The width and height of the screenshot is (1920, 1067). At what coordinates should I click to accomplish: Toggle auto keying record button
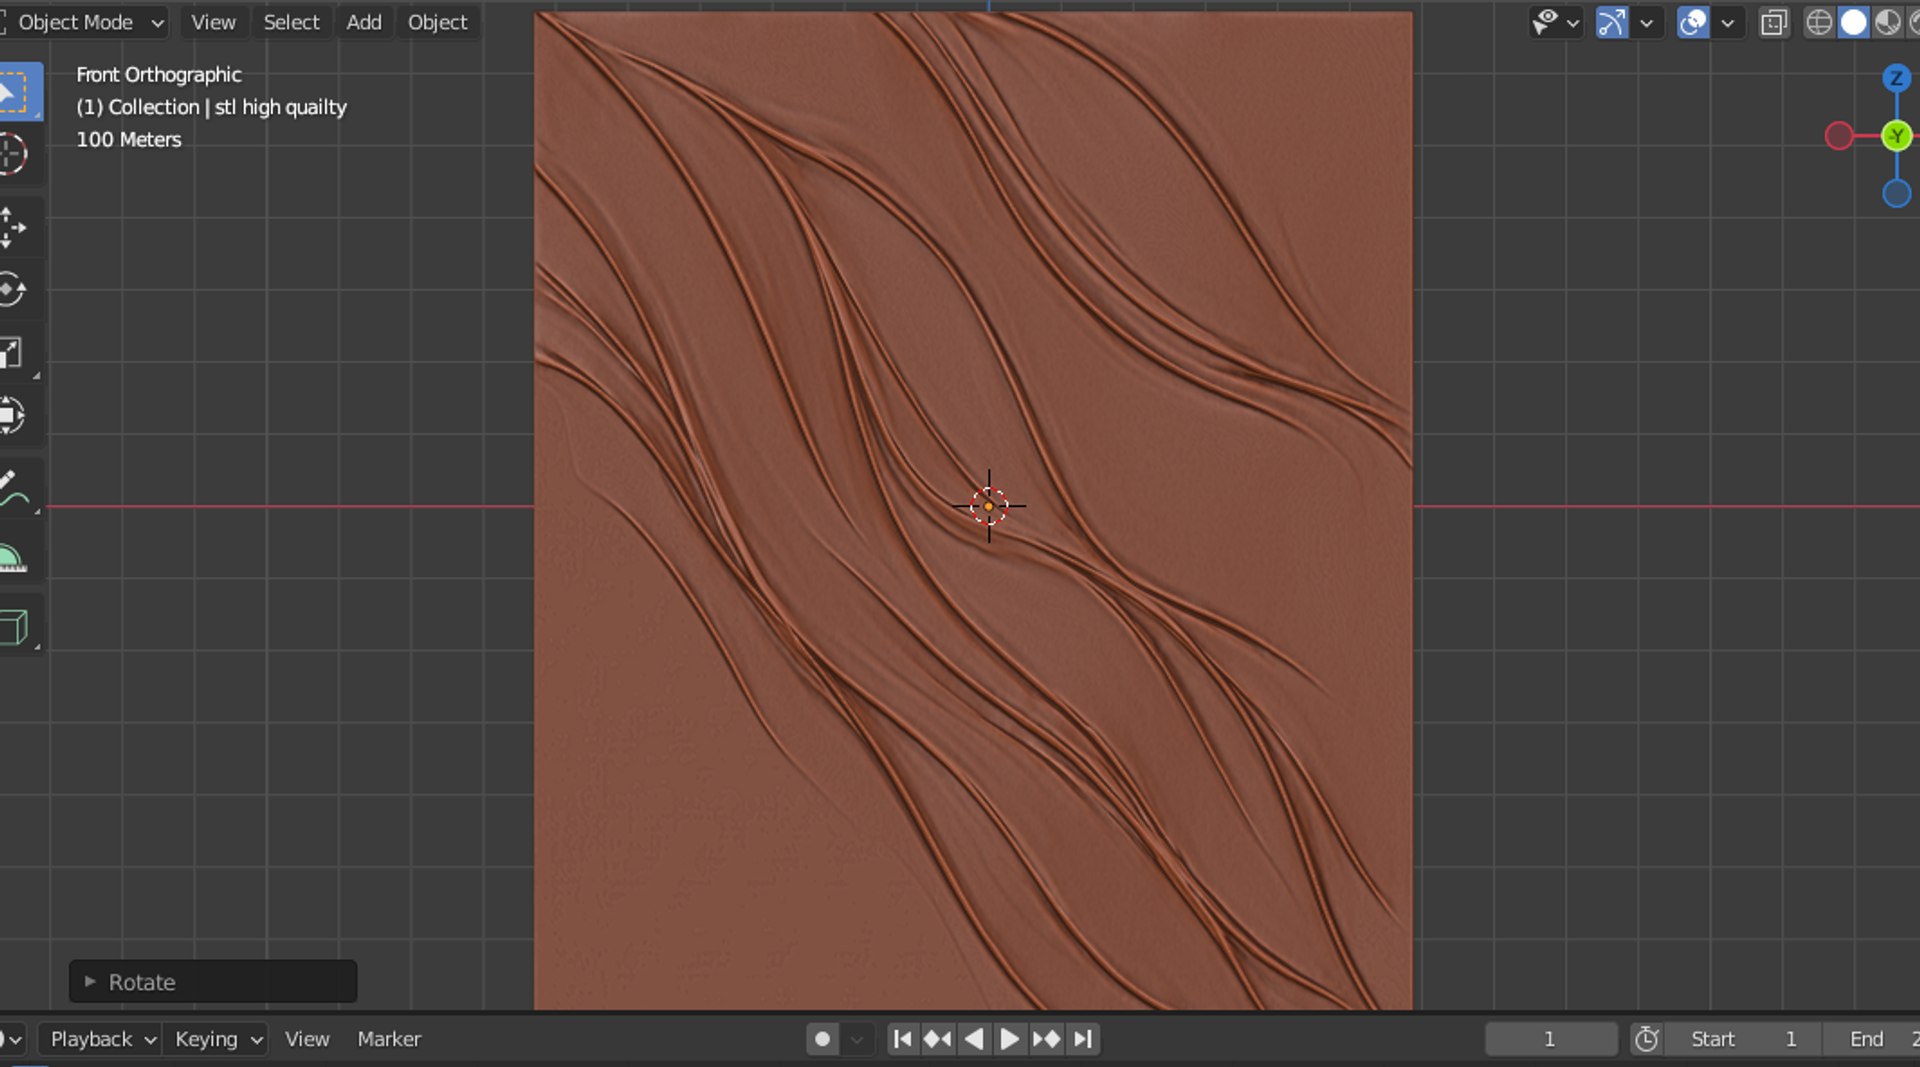point(822,1039)
